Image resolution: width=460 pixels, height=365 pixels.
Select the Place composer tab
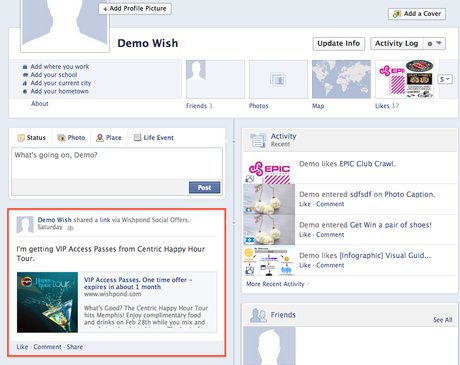[109, 138]
